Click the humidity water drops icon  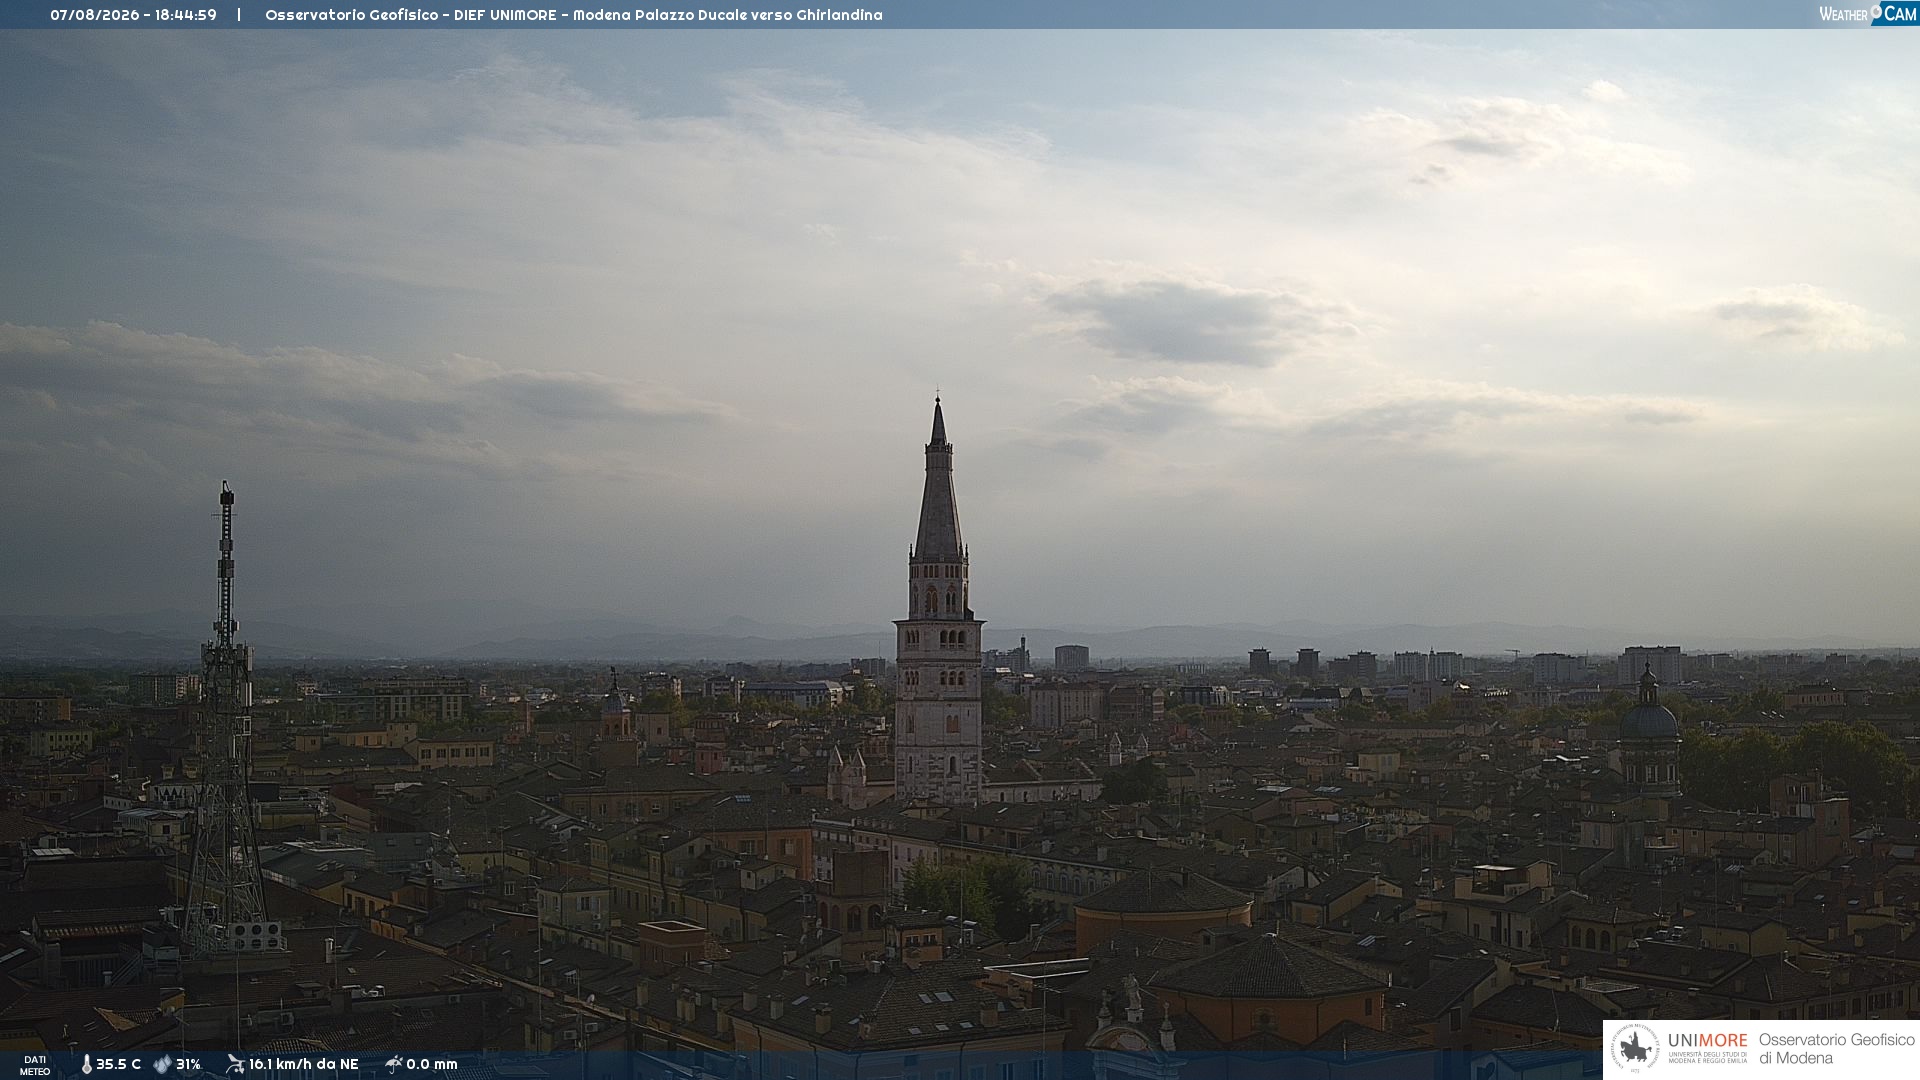tap(162, 1065)
